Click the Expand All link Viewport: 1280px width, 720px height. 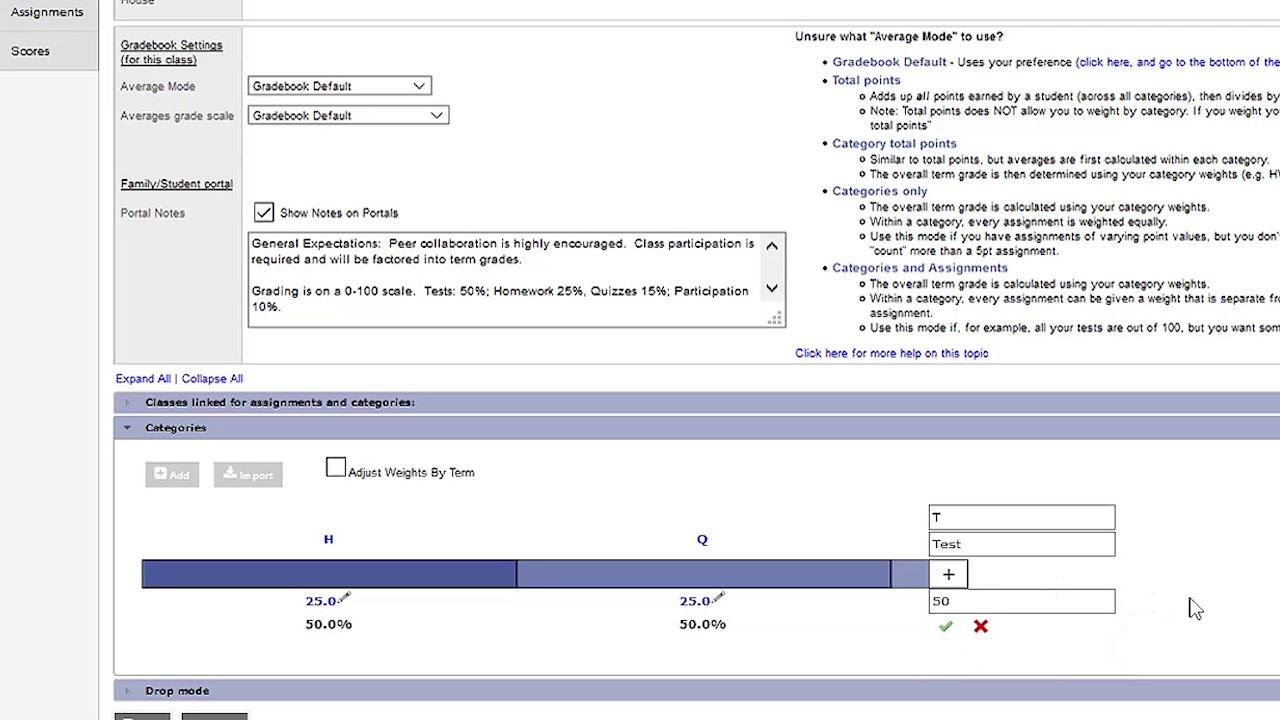143,379
